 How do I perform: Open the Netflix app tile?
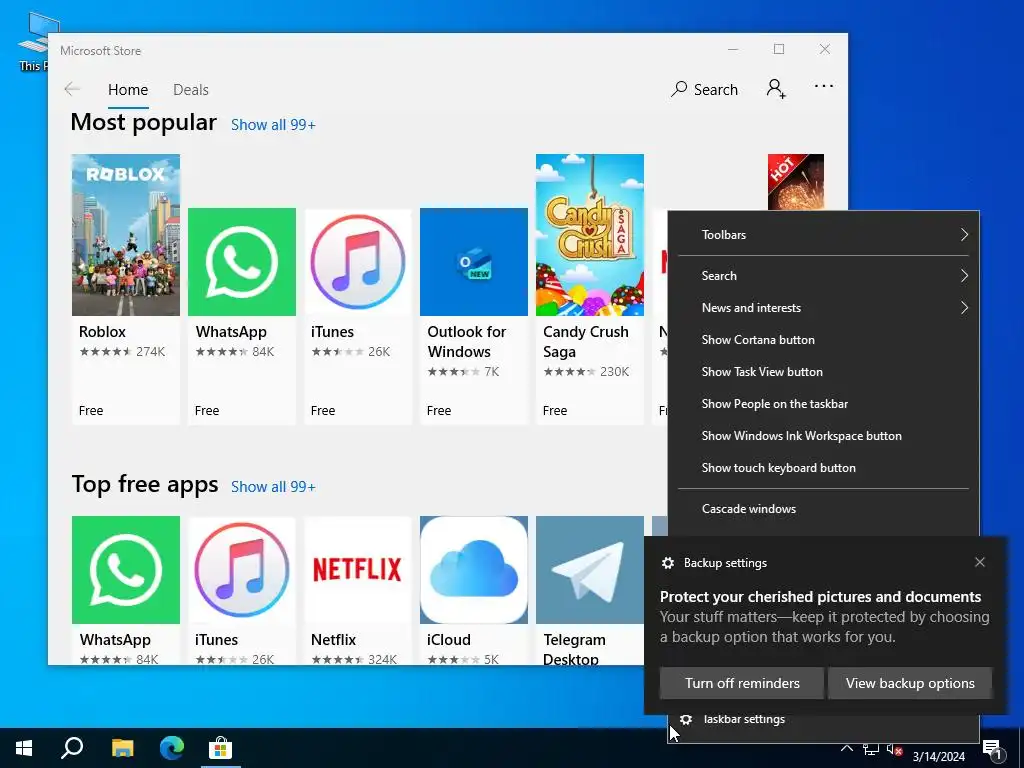pyautogui.click(x=358, y=590)
